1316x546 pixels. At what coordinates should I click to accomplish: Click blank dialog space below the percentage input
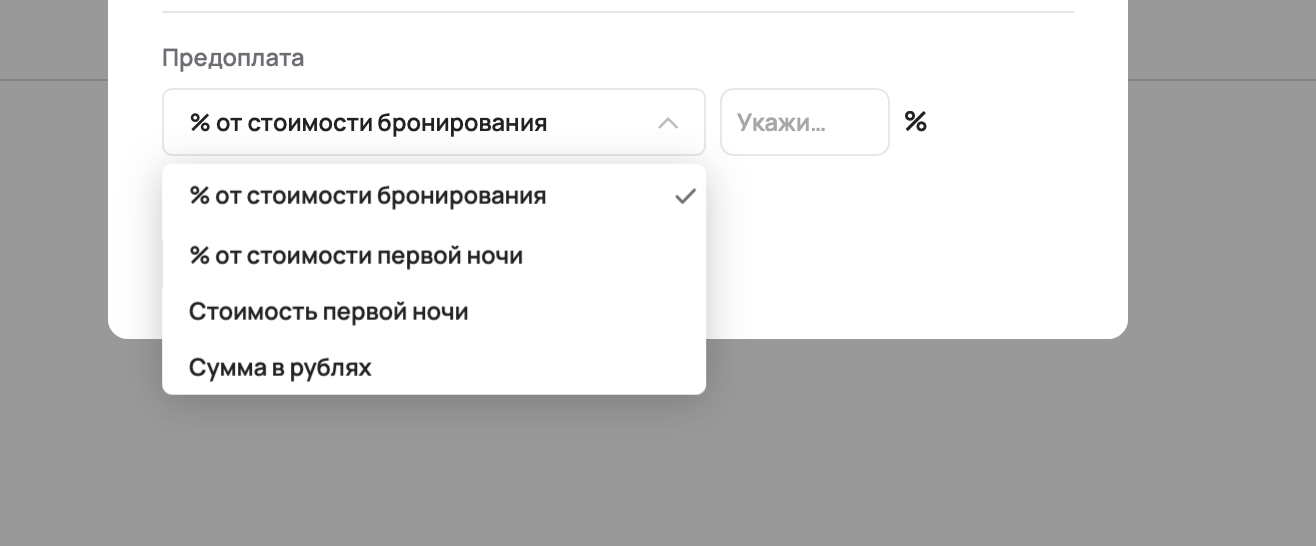805,220
